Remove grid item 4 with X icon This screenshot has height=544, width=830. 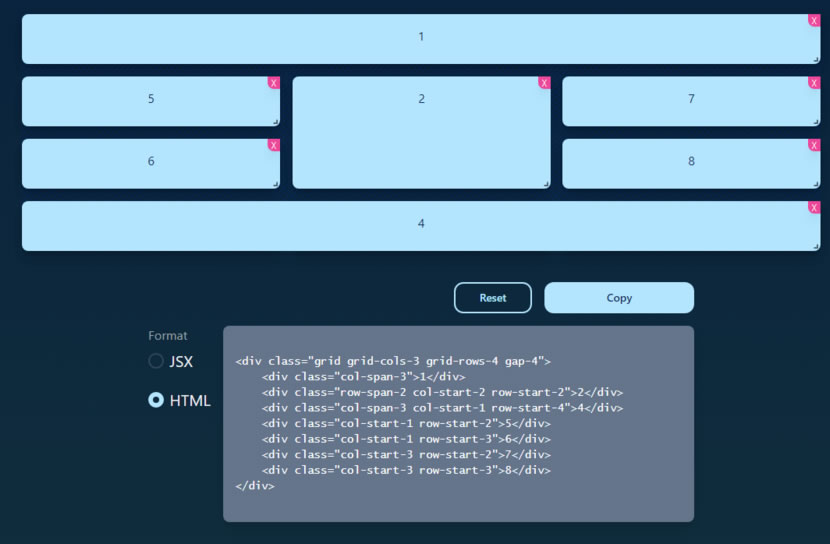coord(814,207)
